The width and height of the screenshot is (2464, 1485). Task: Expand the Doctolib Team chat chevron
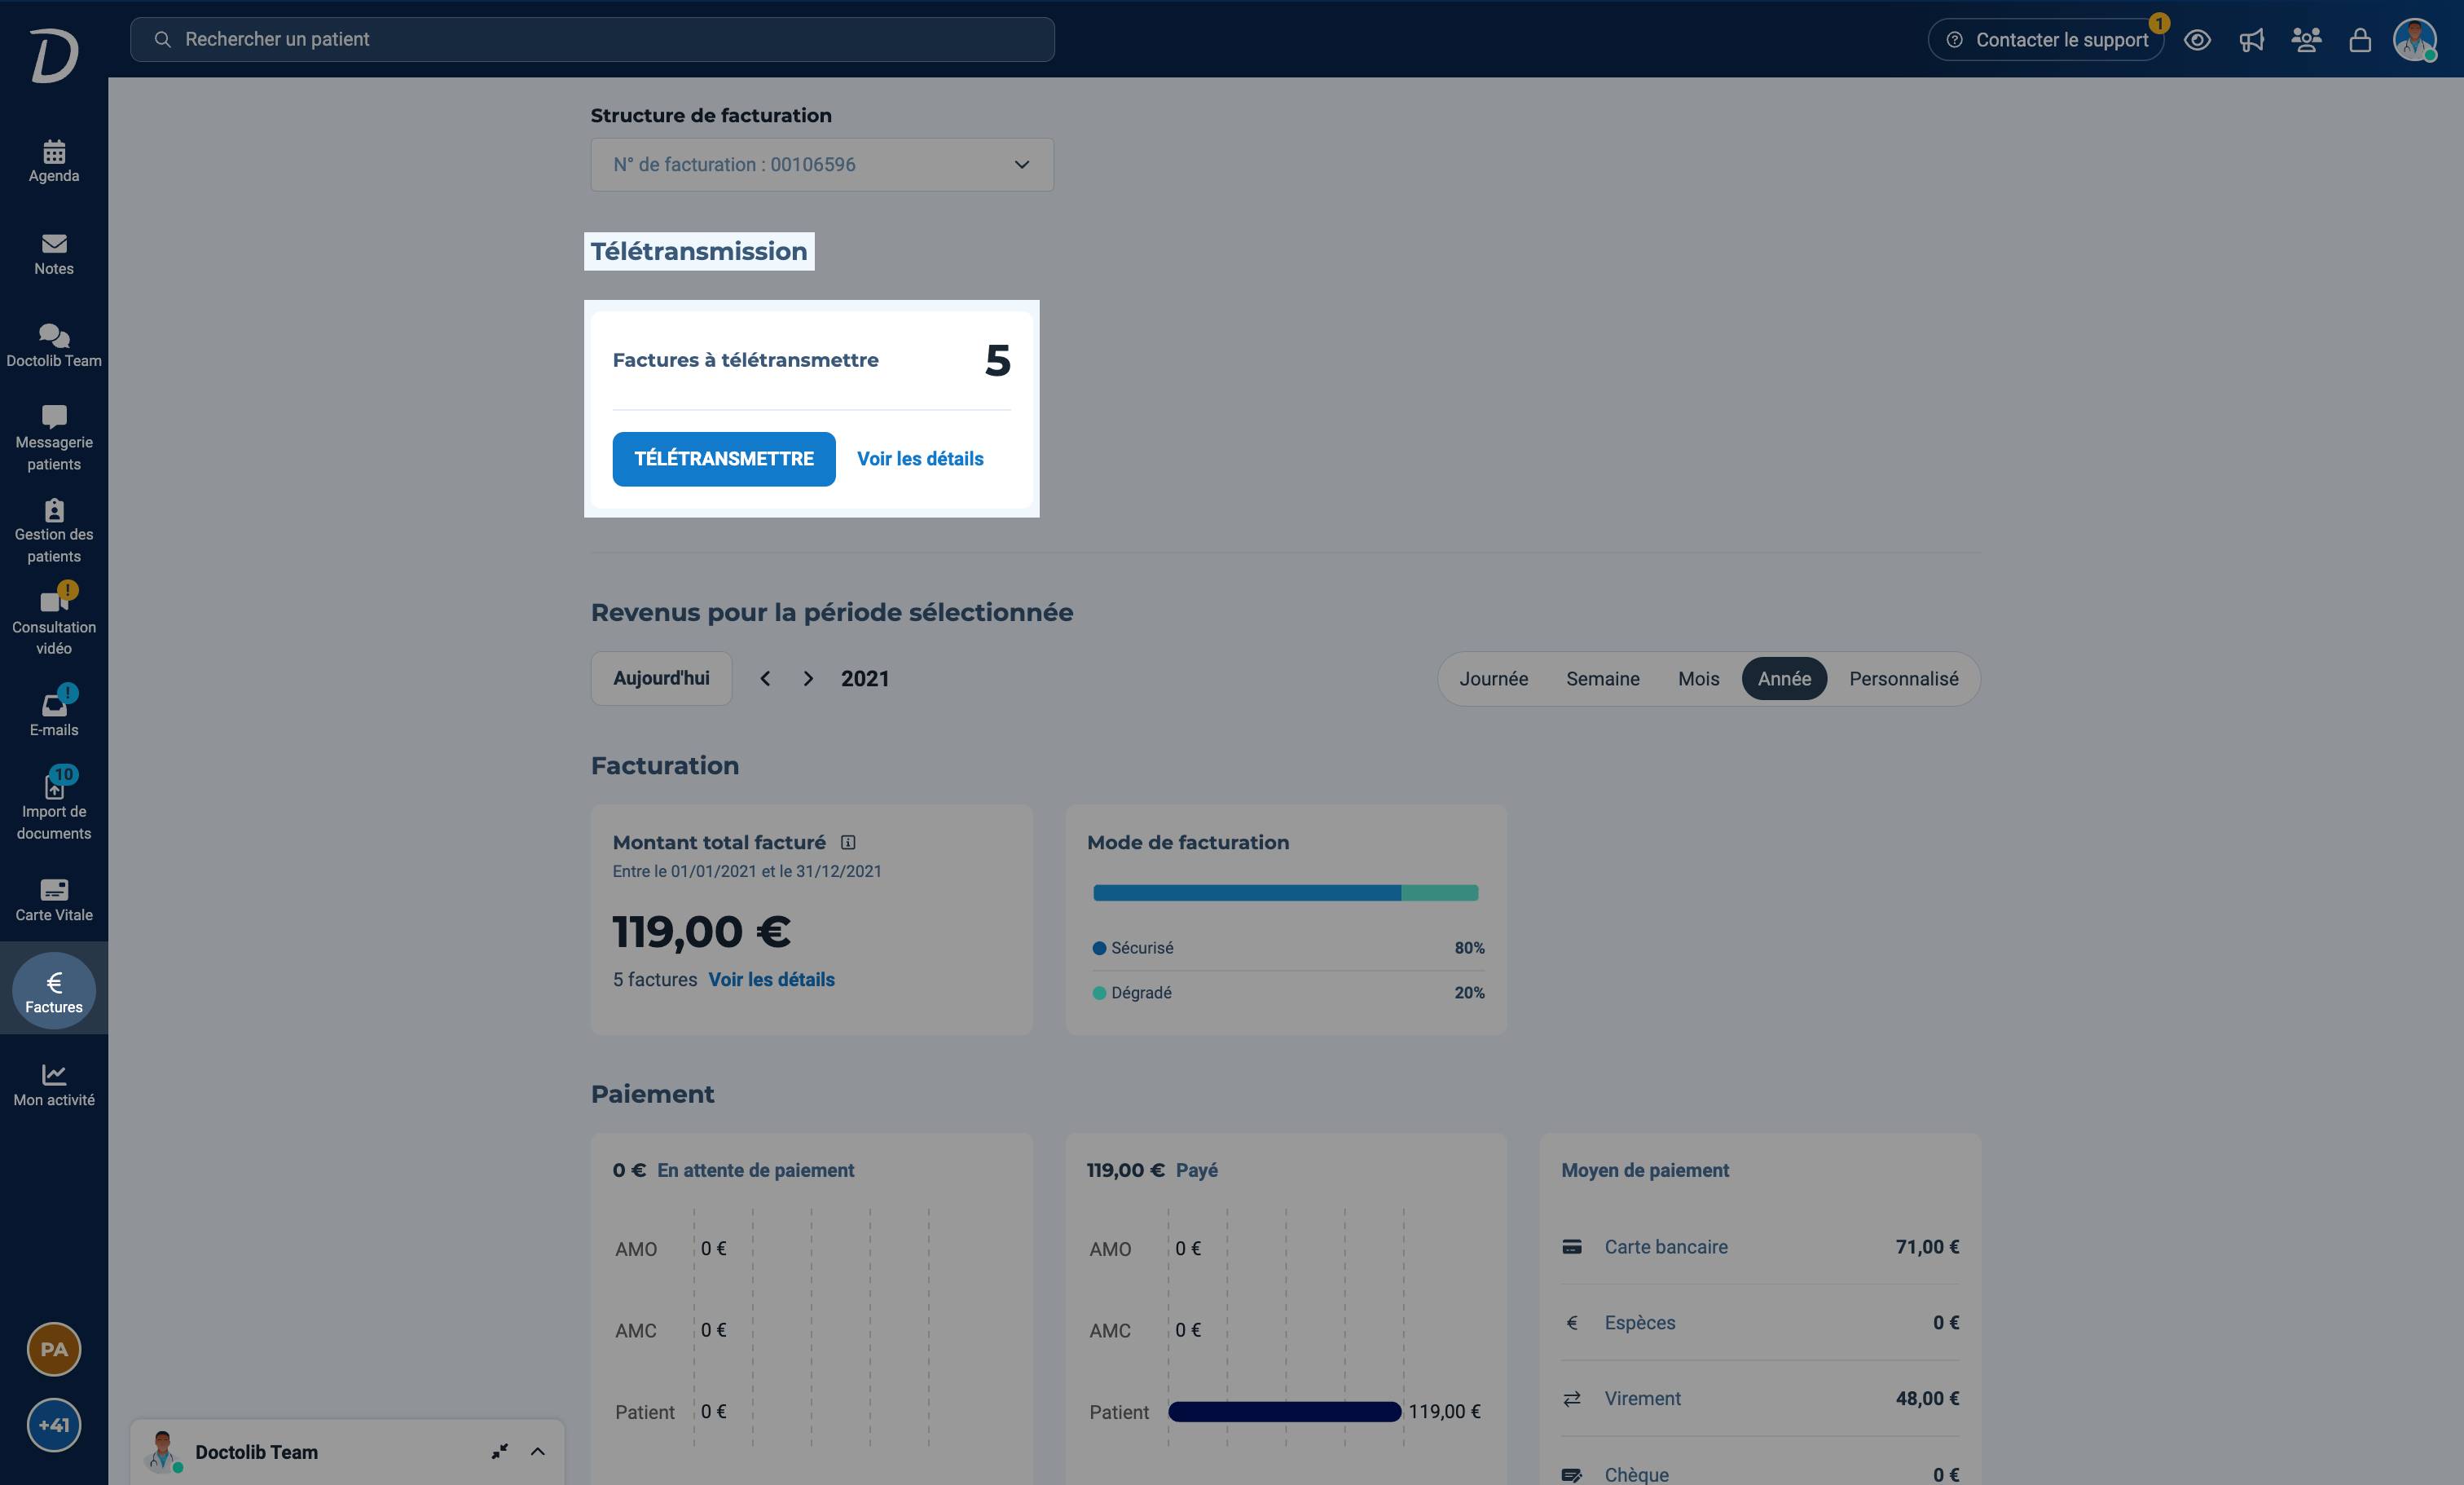coord(538,1451)
